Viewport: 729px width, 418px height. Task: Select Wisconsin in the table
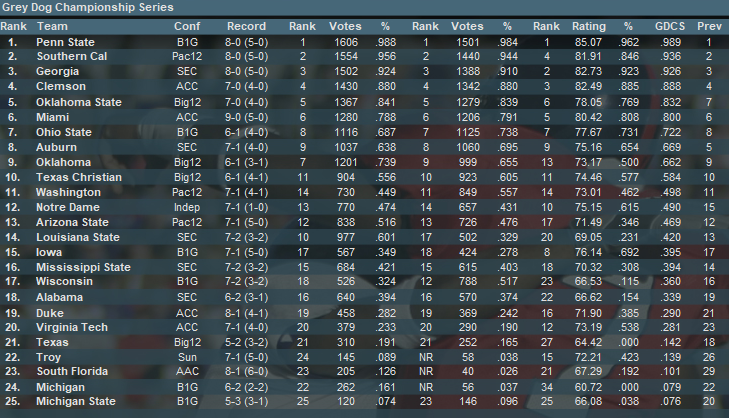coord(65,281)
